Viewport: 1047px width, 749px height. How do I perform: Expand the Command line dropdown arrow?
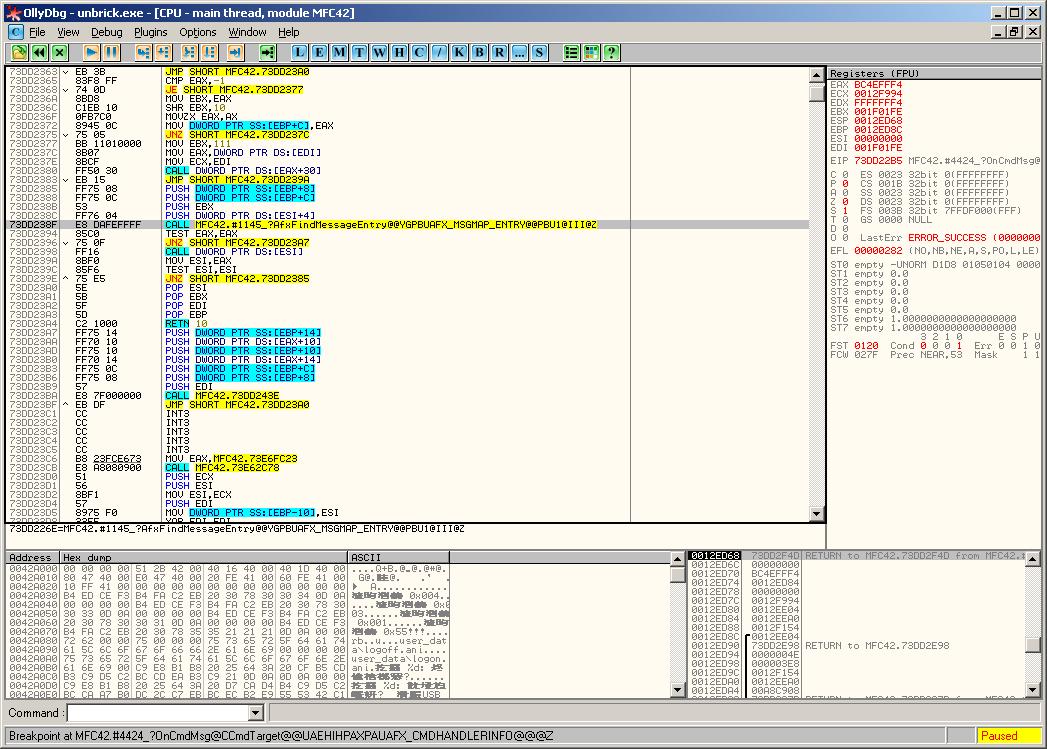255,713
